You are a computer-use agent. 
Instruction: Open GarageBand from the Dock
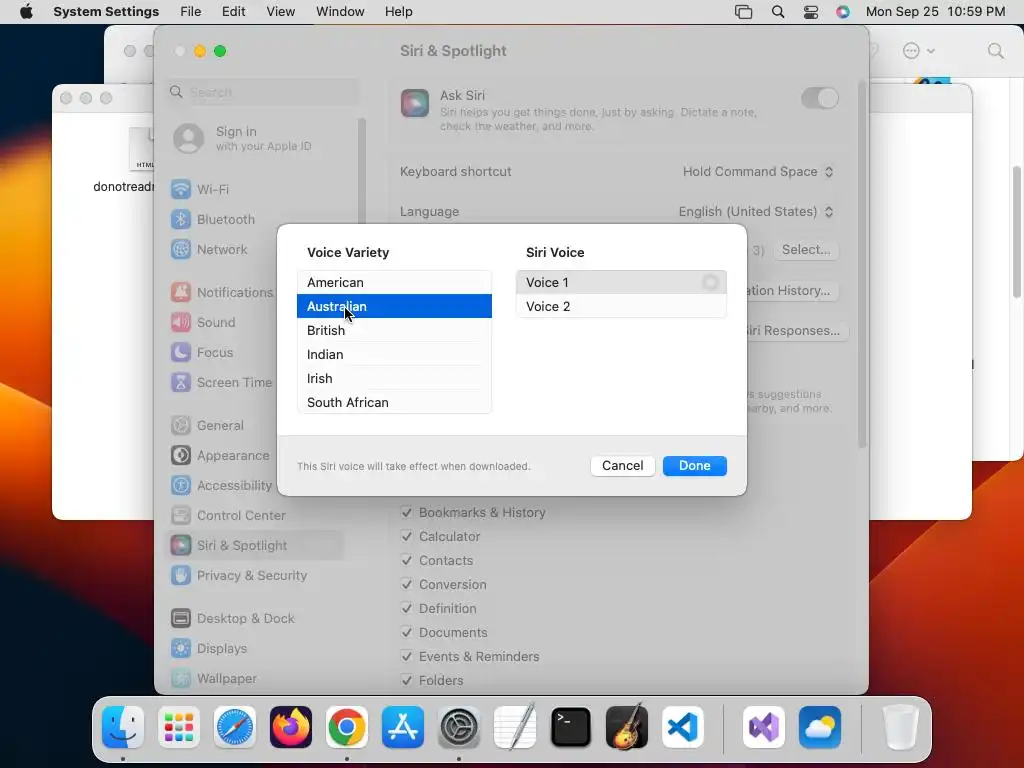click(627, 727)
